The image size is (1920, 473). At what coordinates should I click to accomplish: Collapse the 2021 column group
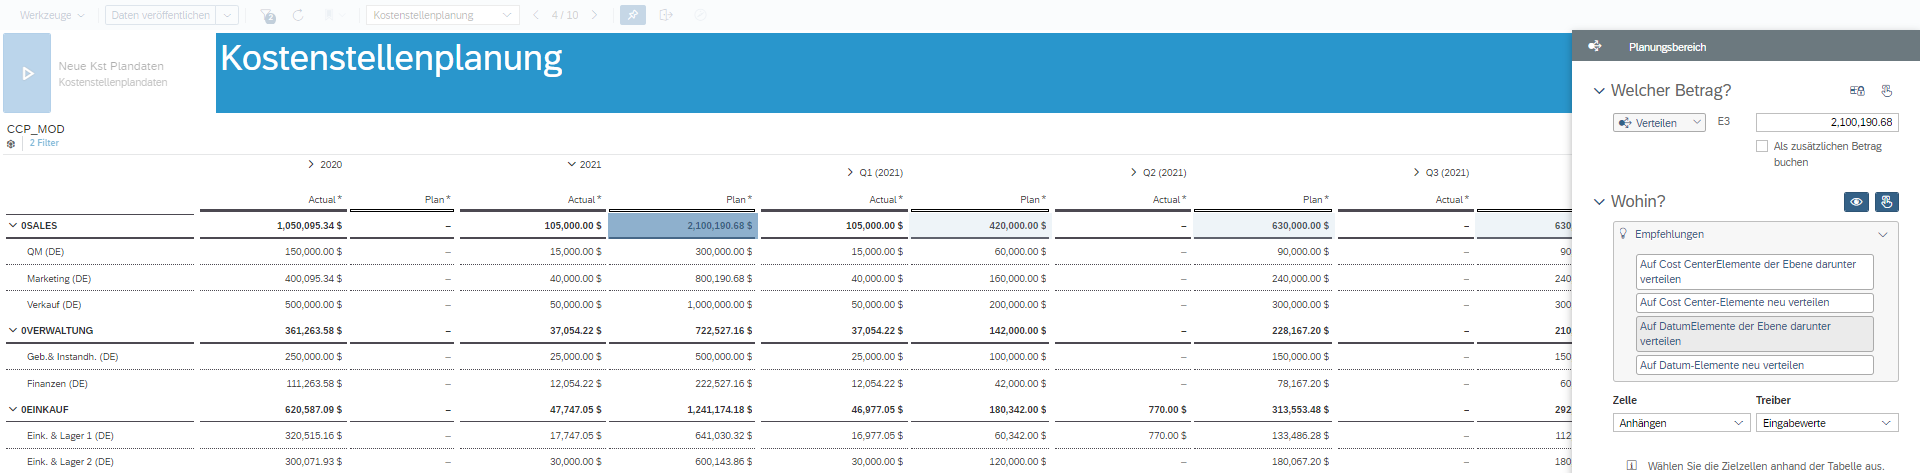point(572,164)
